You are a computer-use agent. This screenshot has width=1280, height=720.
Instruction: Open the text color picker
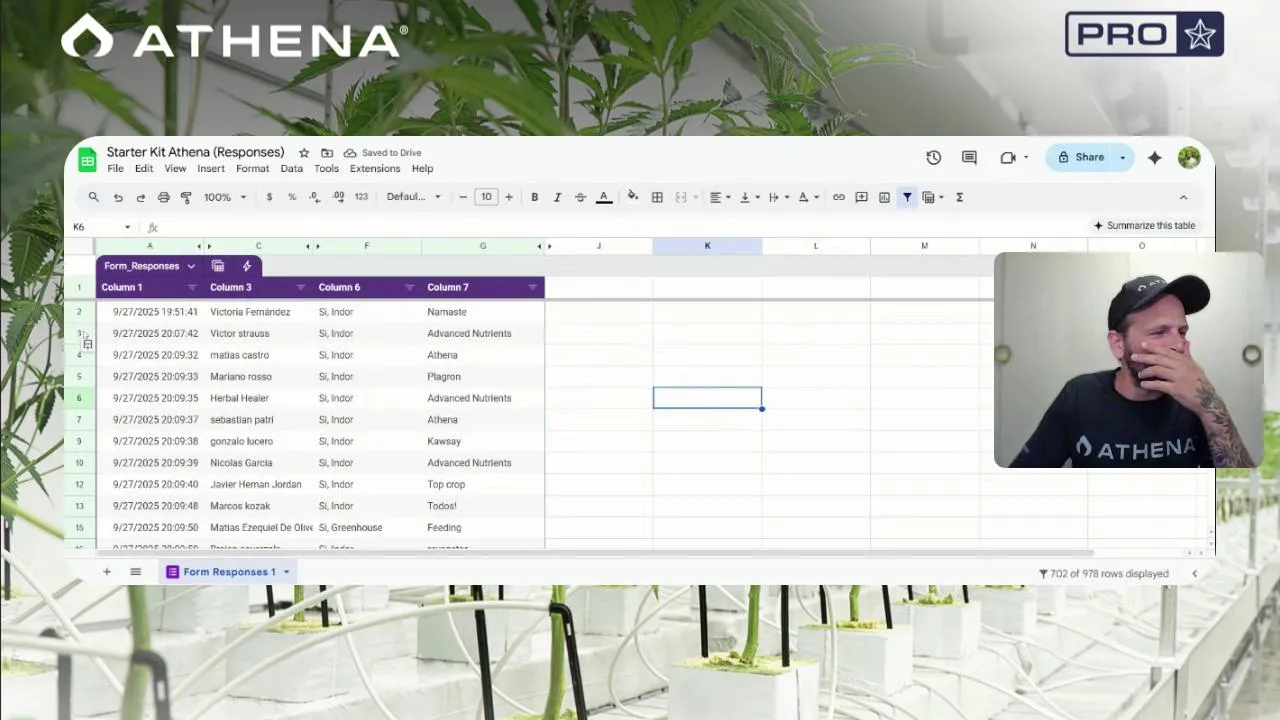604,197
